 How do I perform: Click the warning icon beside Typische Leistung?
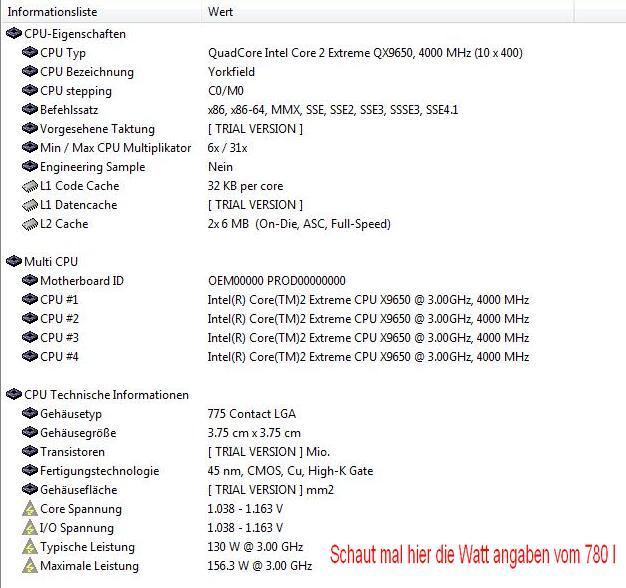point(30,546)
